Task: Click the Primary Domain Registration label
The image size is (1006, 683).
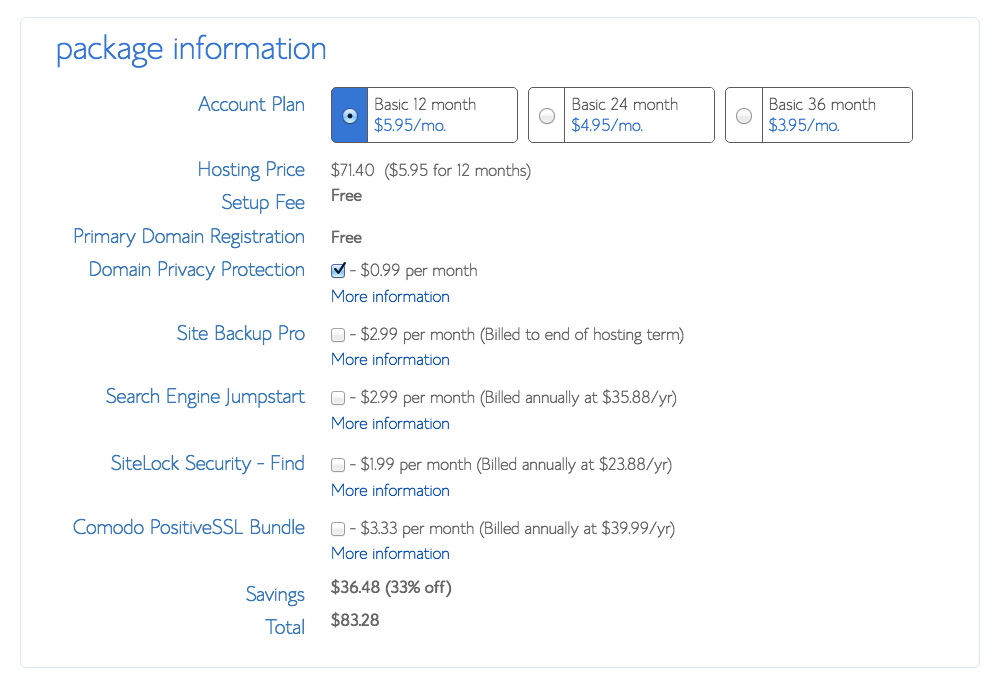Action: point(188,236)
